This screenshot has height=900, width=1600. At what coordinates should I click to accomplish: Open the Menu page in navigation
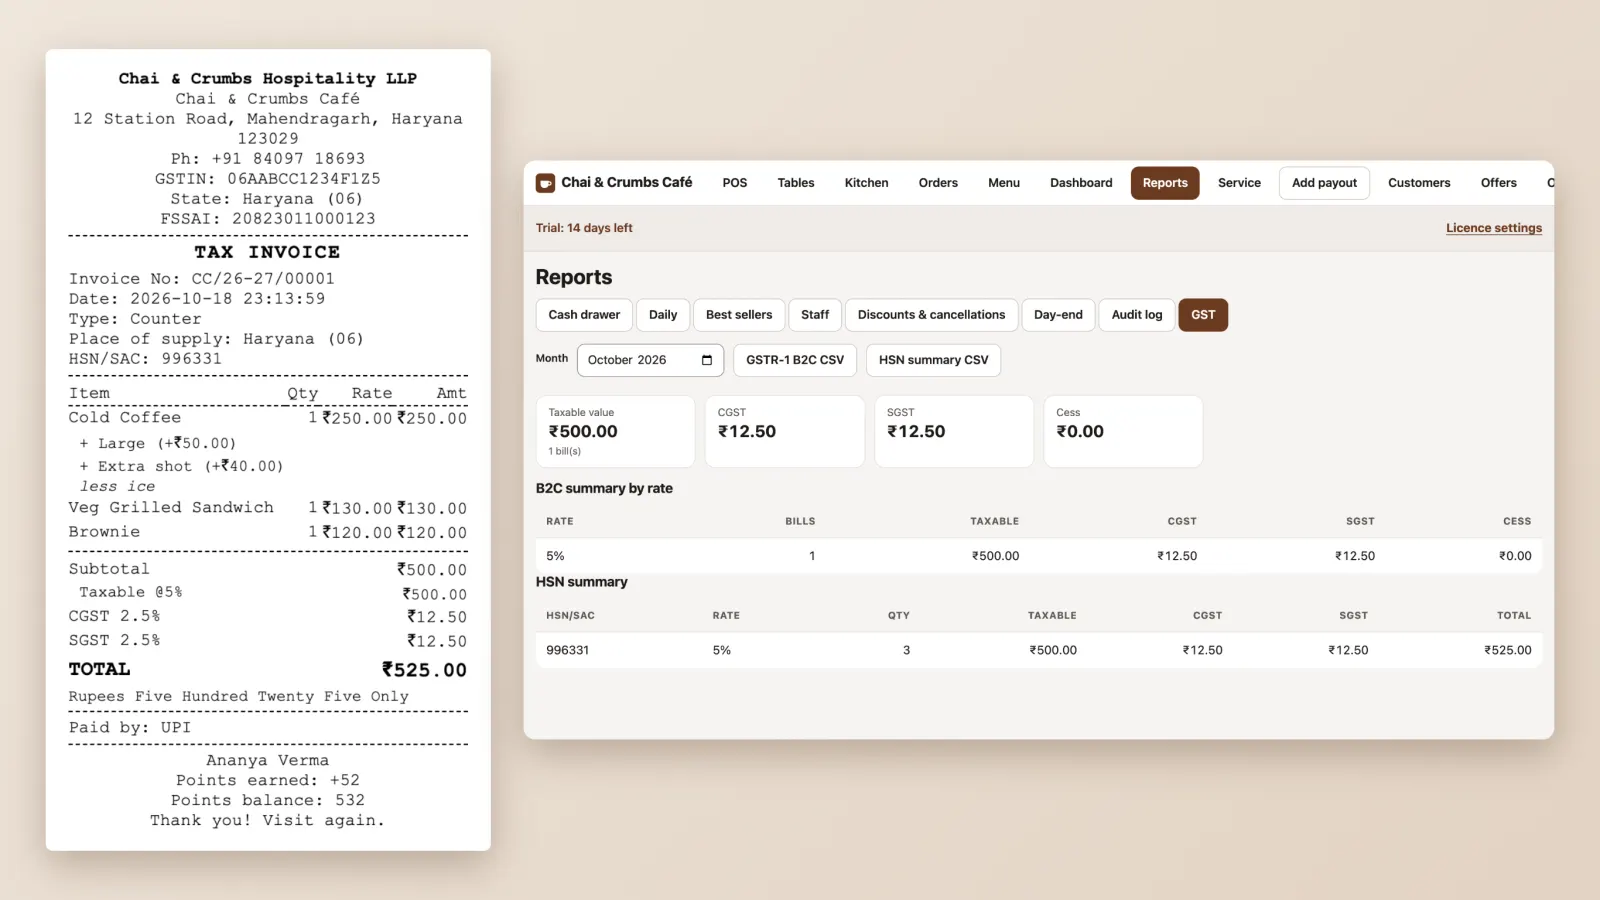1004,183
